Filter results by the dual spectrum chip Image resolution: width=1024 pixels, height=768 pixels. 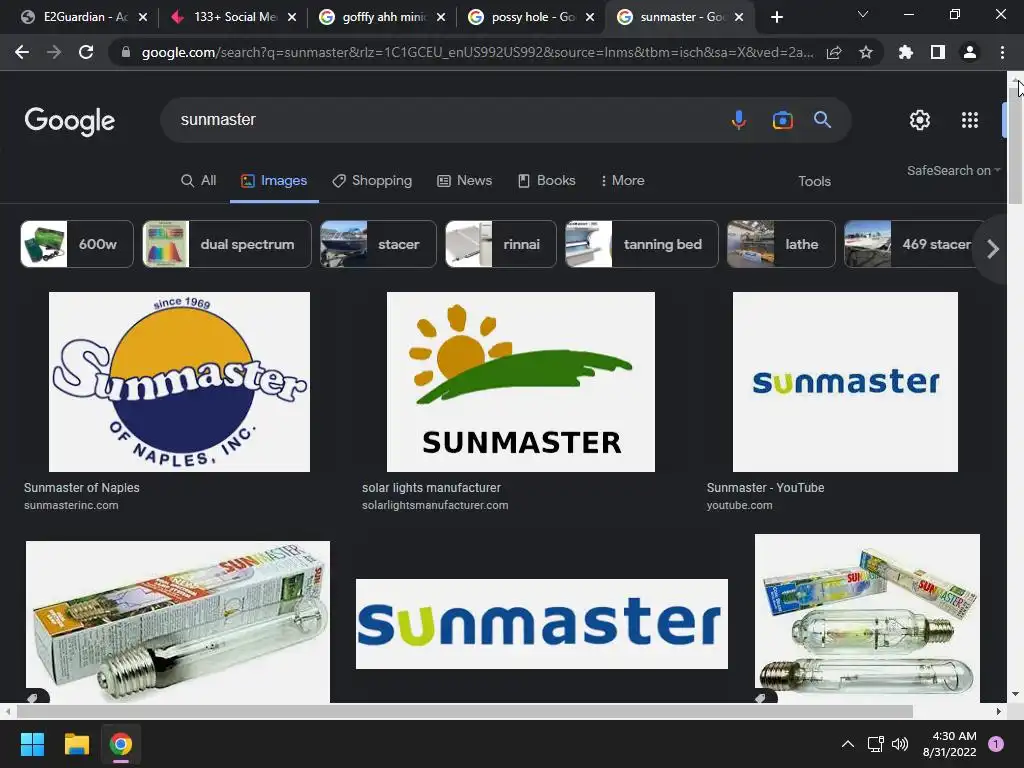[x=227, y=244]
